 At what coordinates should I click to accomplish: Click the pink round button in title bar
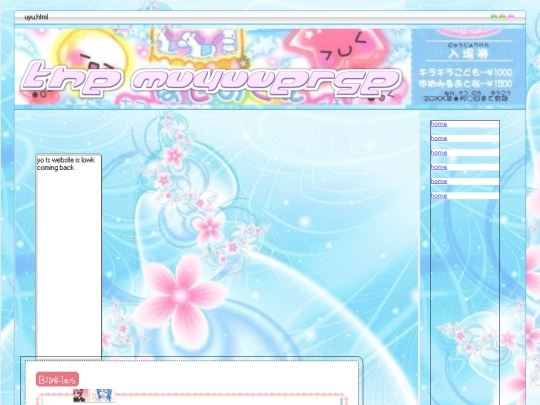tap(511, 17)
